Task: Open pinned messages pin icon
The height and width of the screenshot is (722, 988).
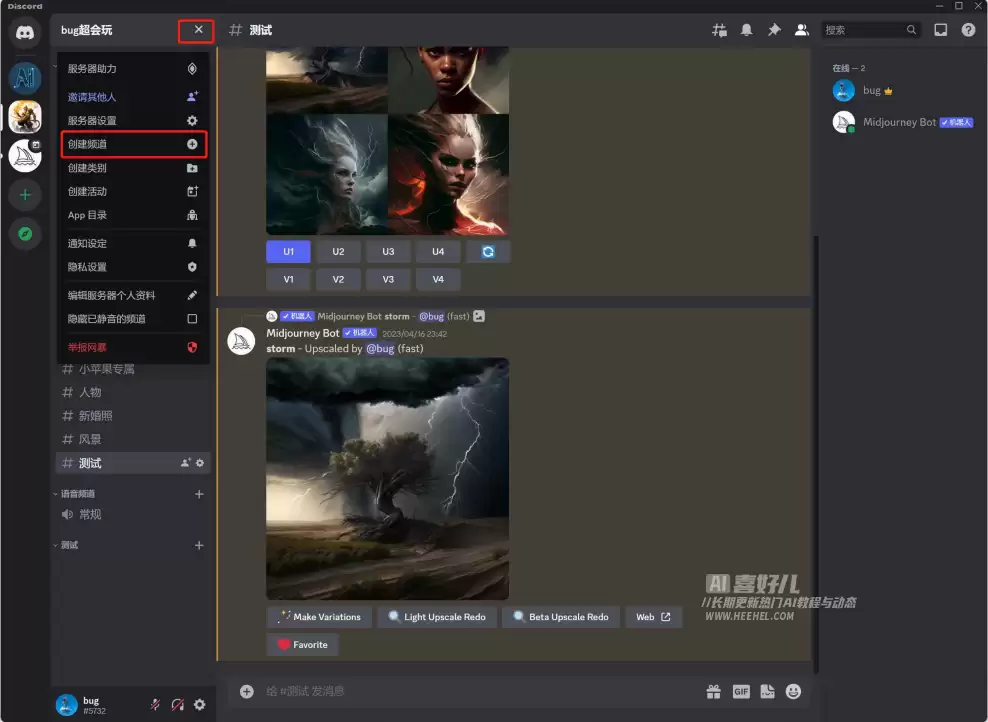Action: pyautogui.click(x=774, y=30)
